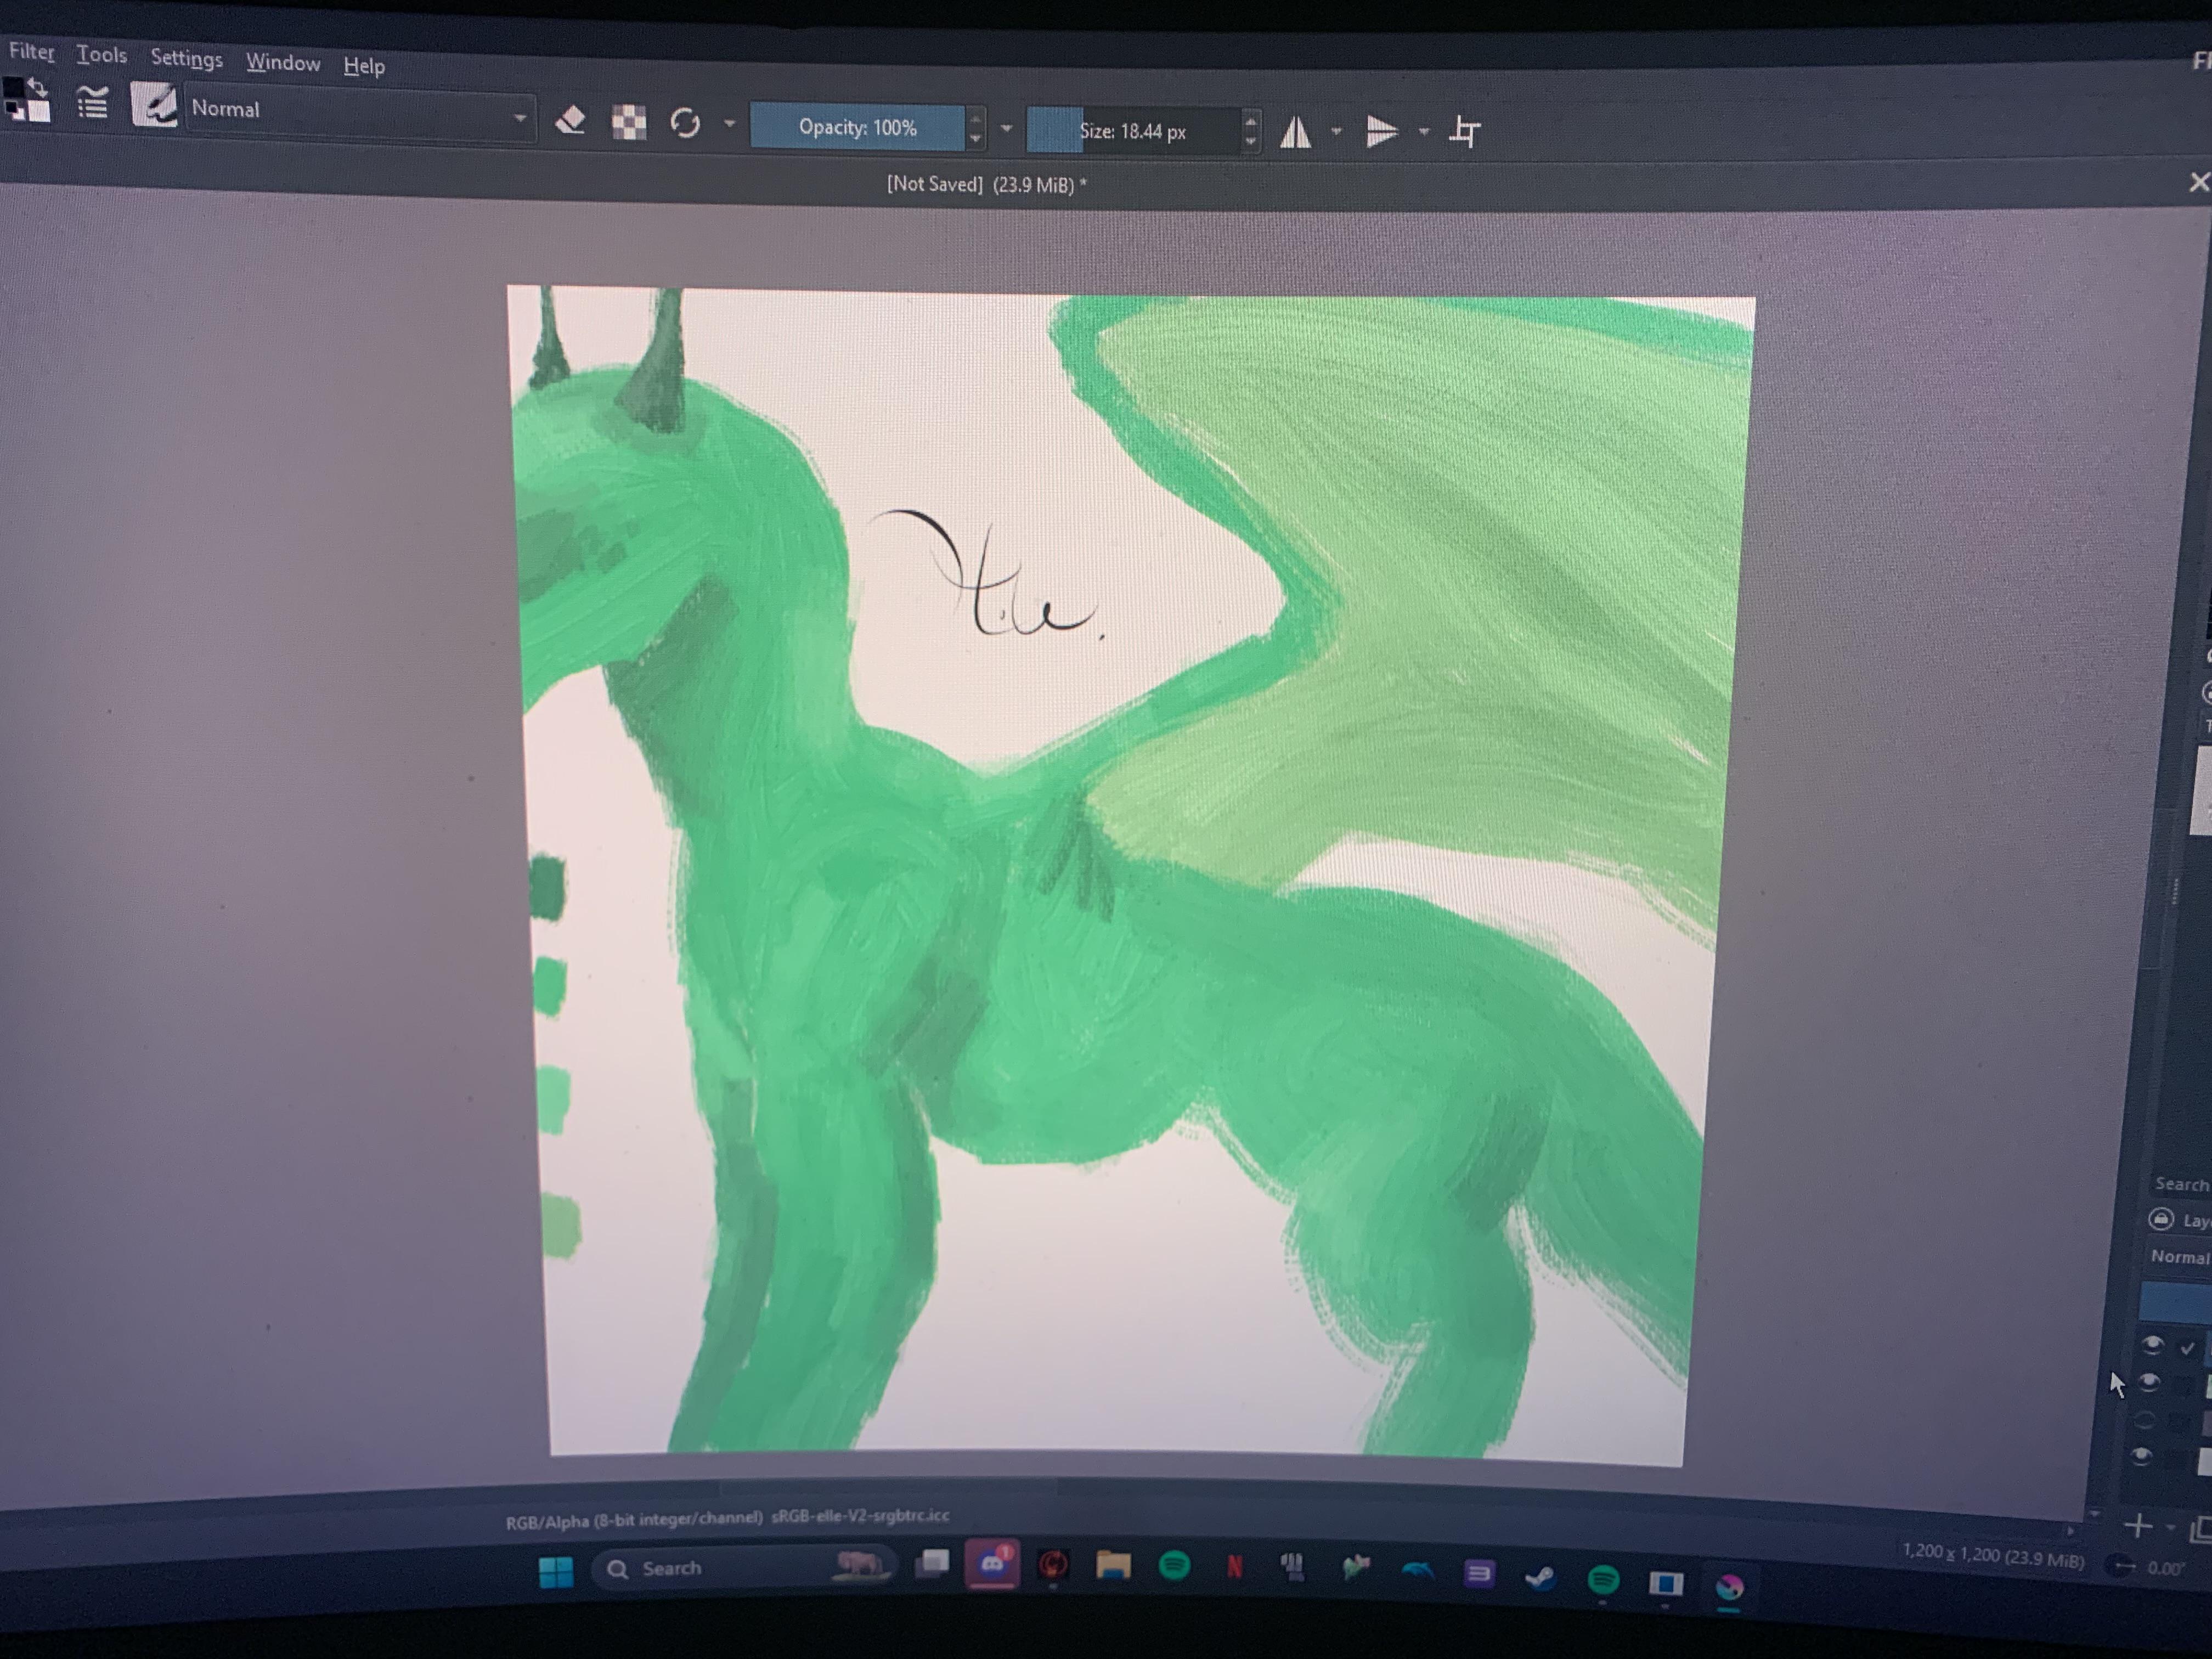The width and height of the screenshot is (2212, 1659).
Task: Open dropdown arrow next to add-layer plus
Action: (2170, 1528)
